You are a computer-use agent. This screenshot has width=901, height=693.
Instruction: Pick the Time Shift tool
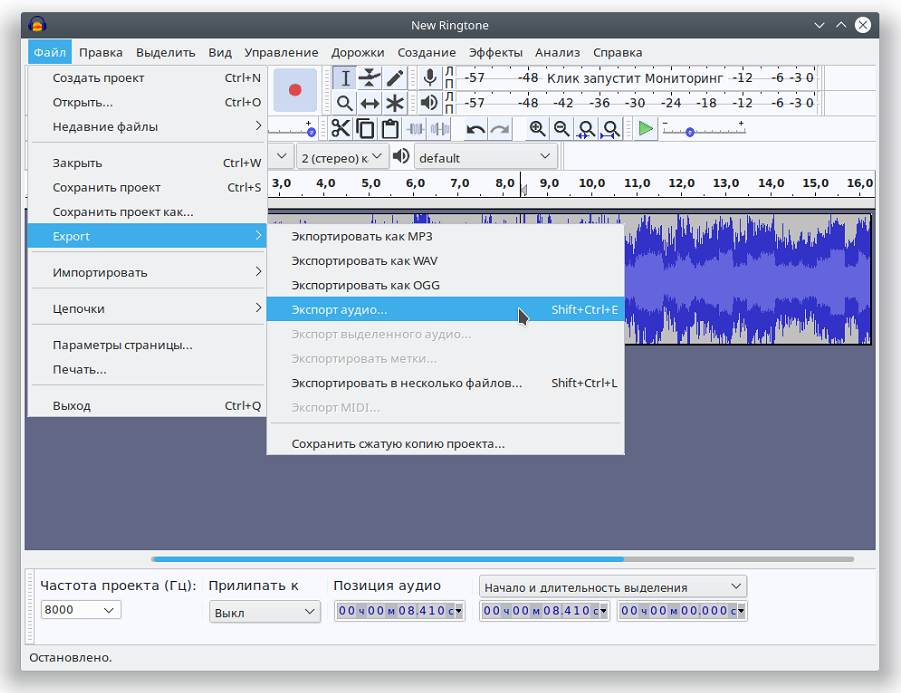pos(370,103)
